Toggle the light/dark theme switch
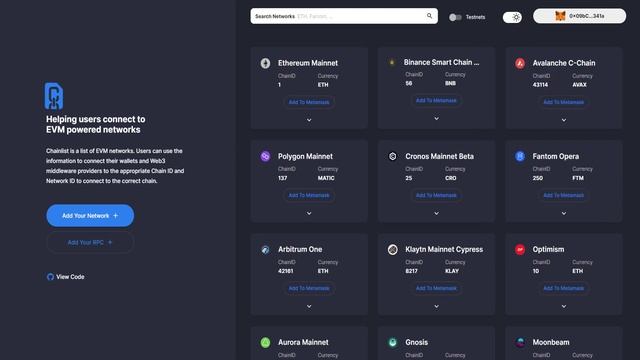640x360 pixels. [x=512, y=17]
